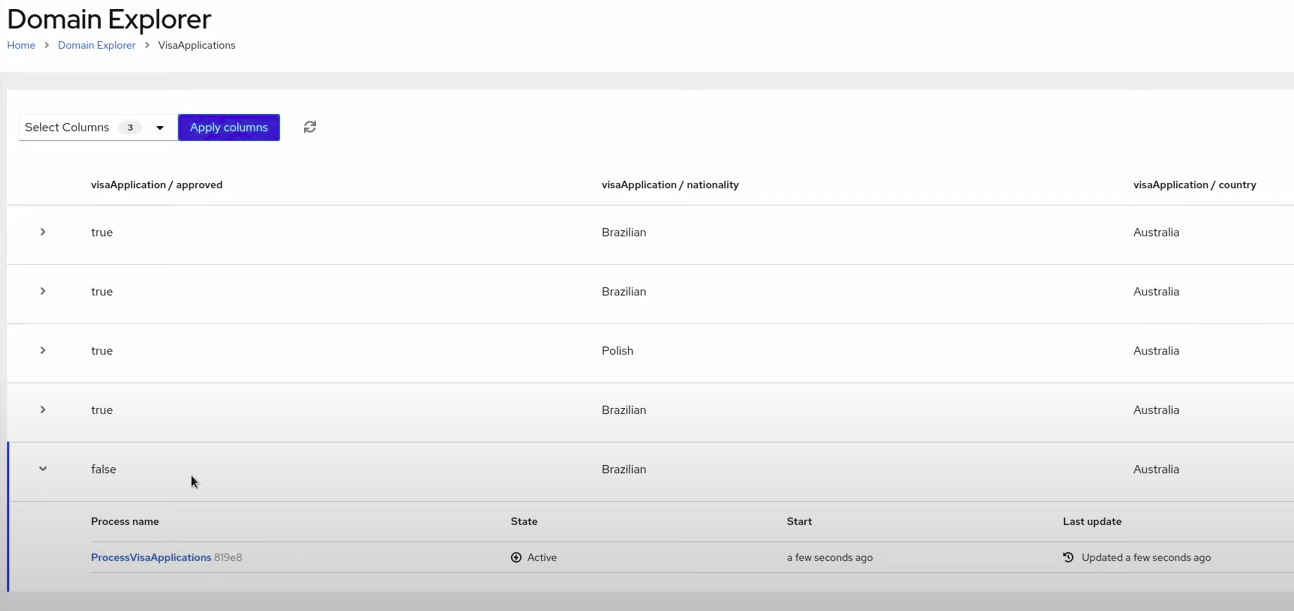Click the Last update column header
1294x611 pixels.
[x=1092, y=522]
